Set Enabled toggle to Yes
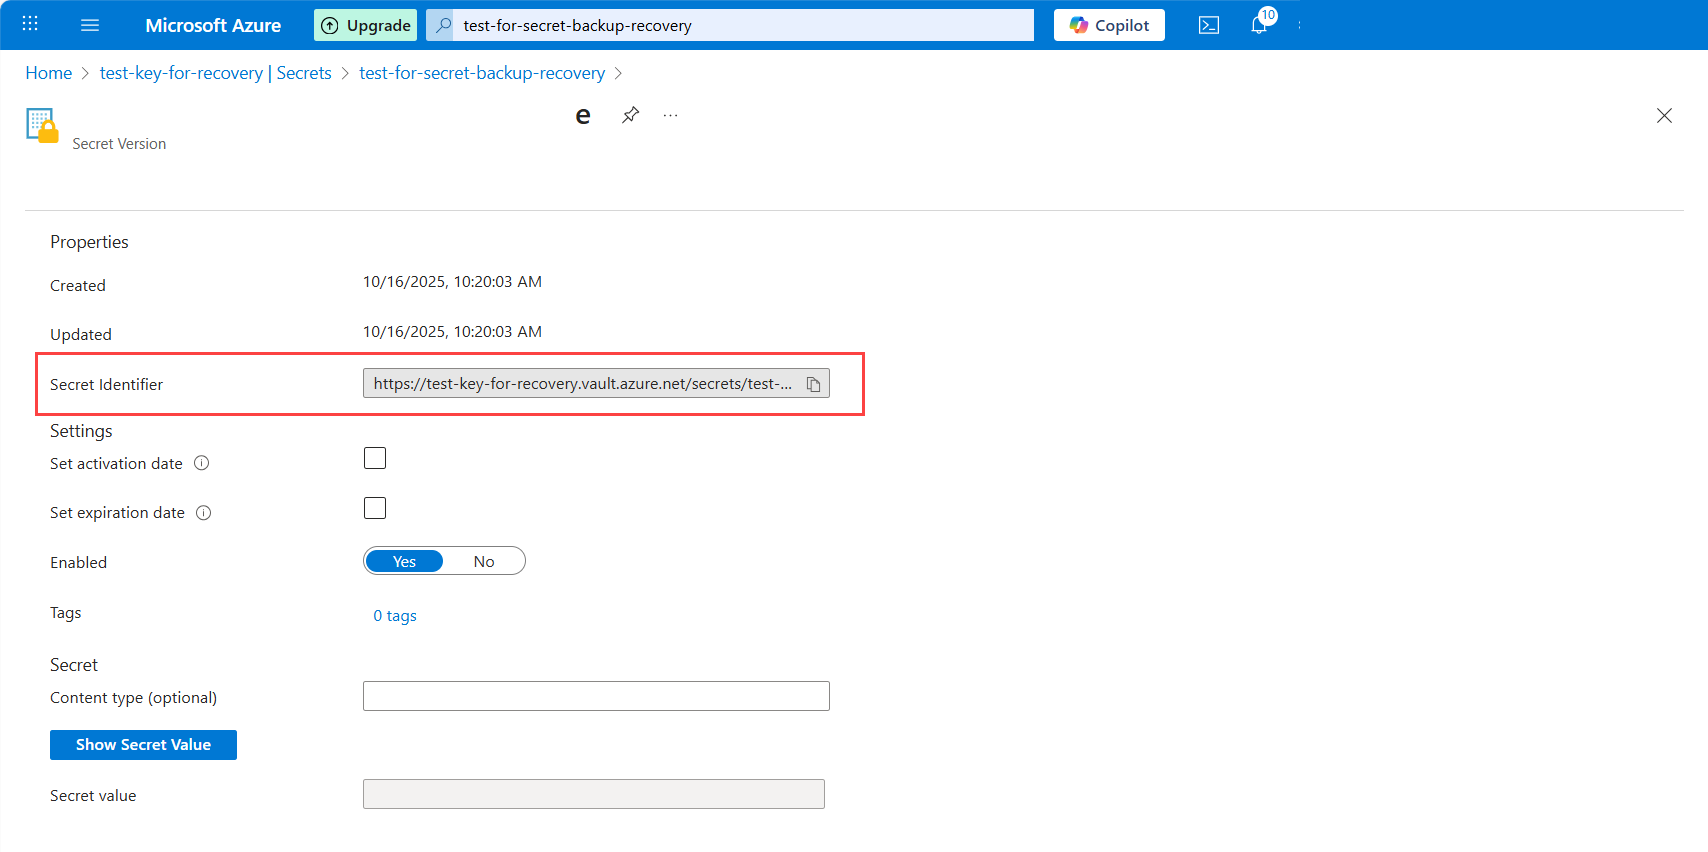Image resolution: width=1708 pixels, height=852 pixels. coord(404,561)
